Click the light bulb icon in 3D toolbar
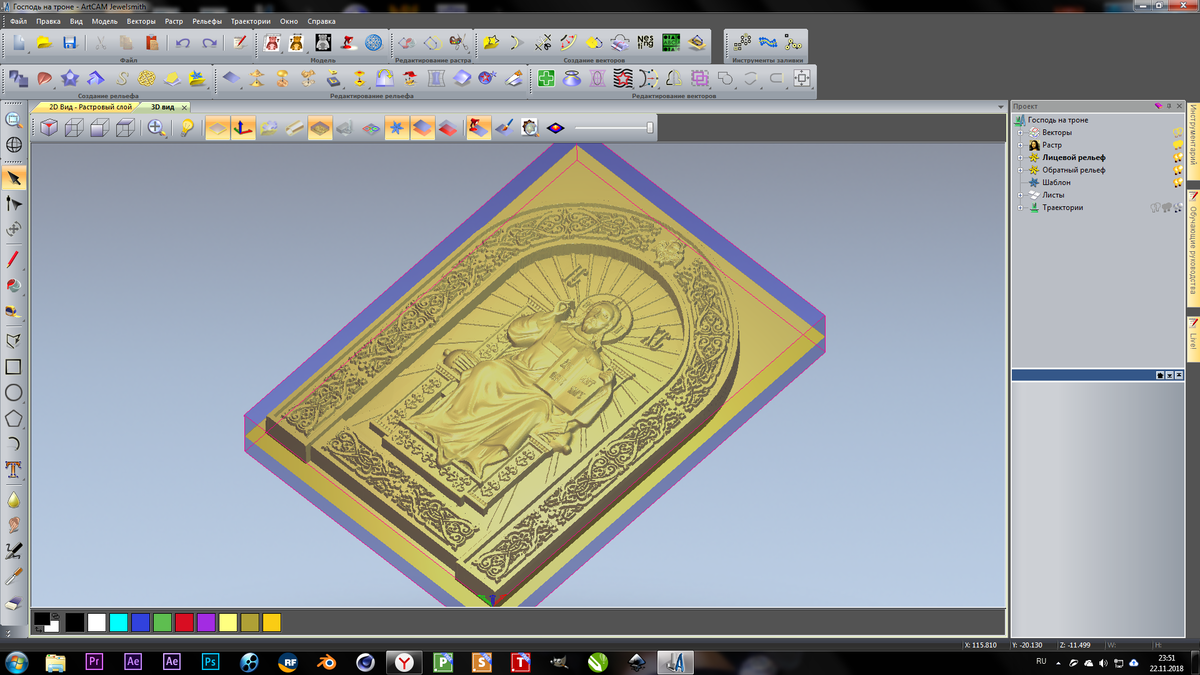This screenshot has width=1200, height=675. (187, 127)
